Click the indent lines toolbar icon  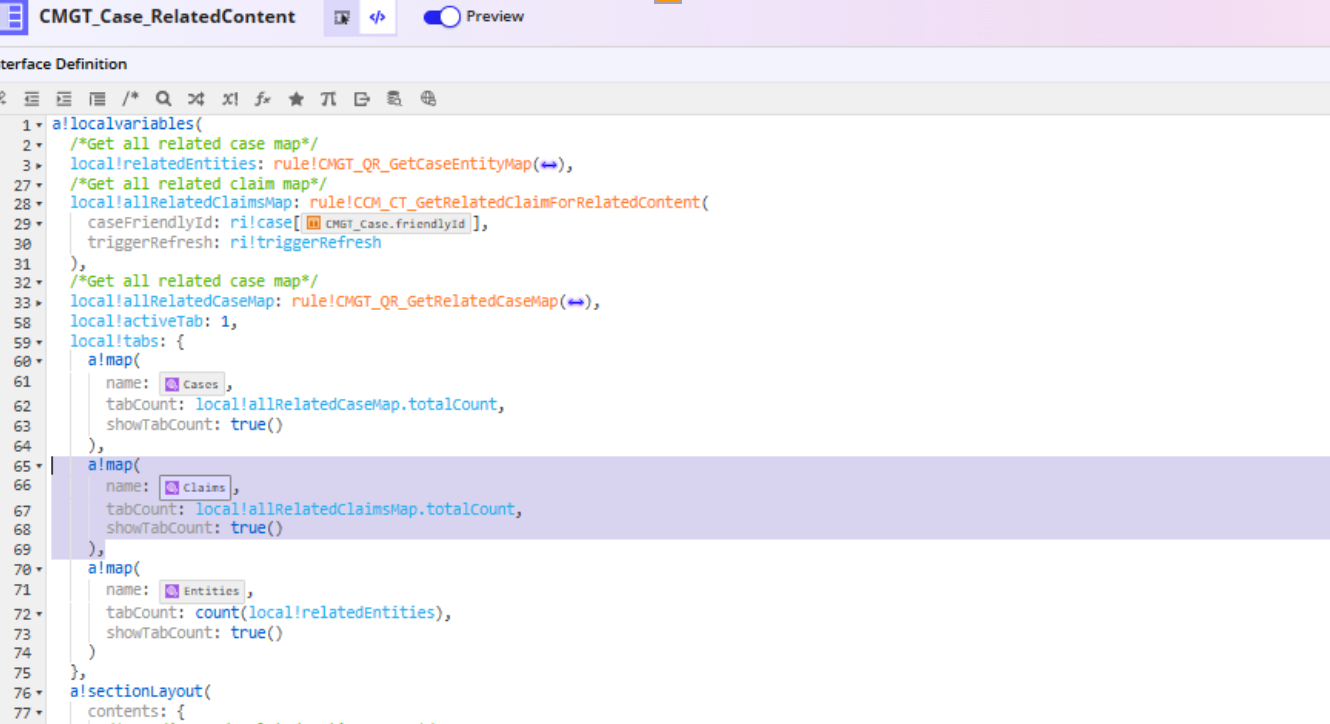pos(64,99)
